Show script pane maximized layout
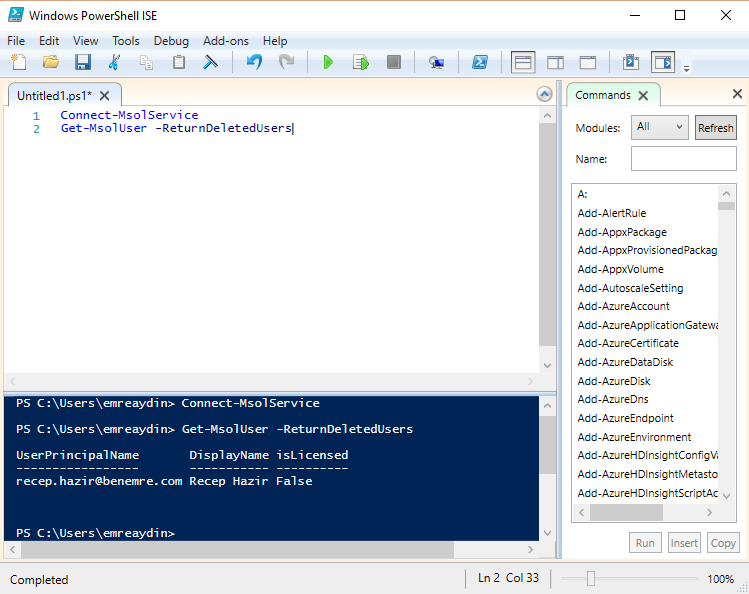The image size is (749, 594). coord(588,62)
